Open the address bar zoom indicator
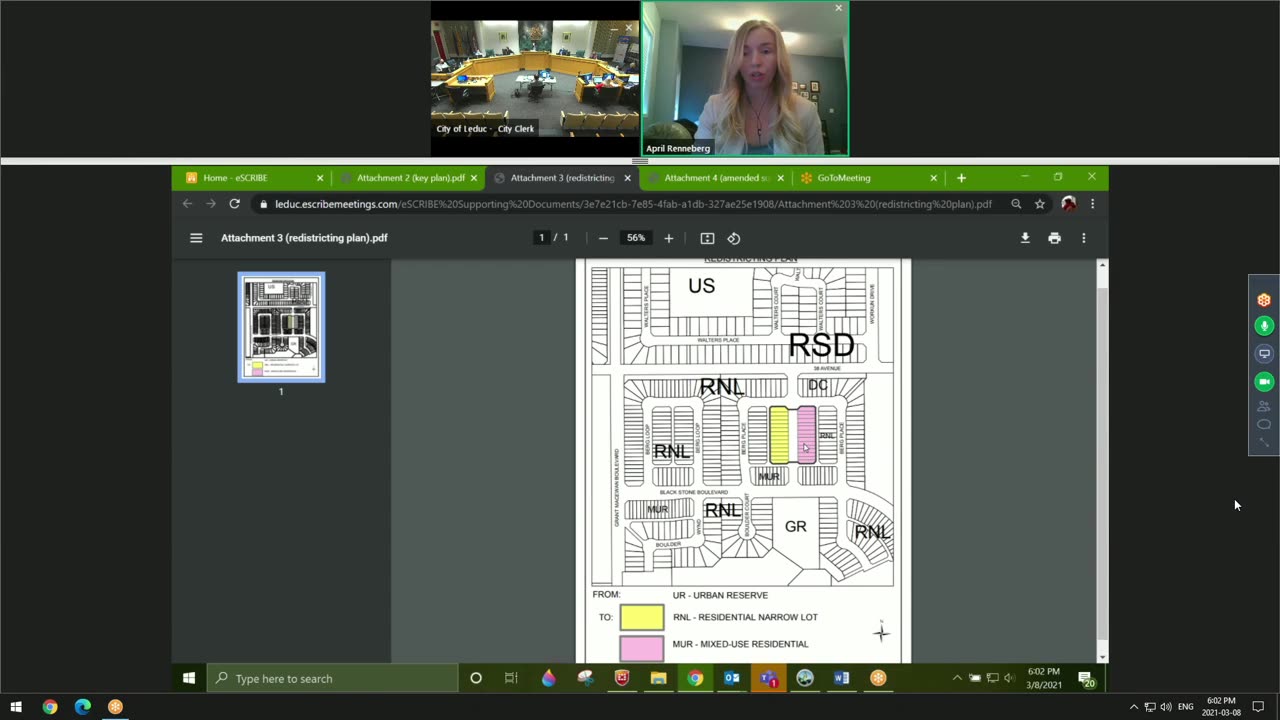Image resolution: width=1280 pixels, height=720 pixels. [1016, 204]
